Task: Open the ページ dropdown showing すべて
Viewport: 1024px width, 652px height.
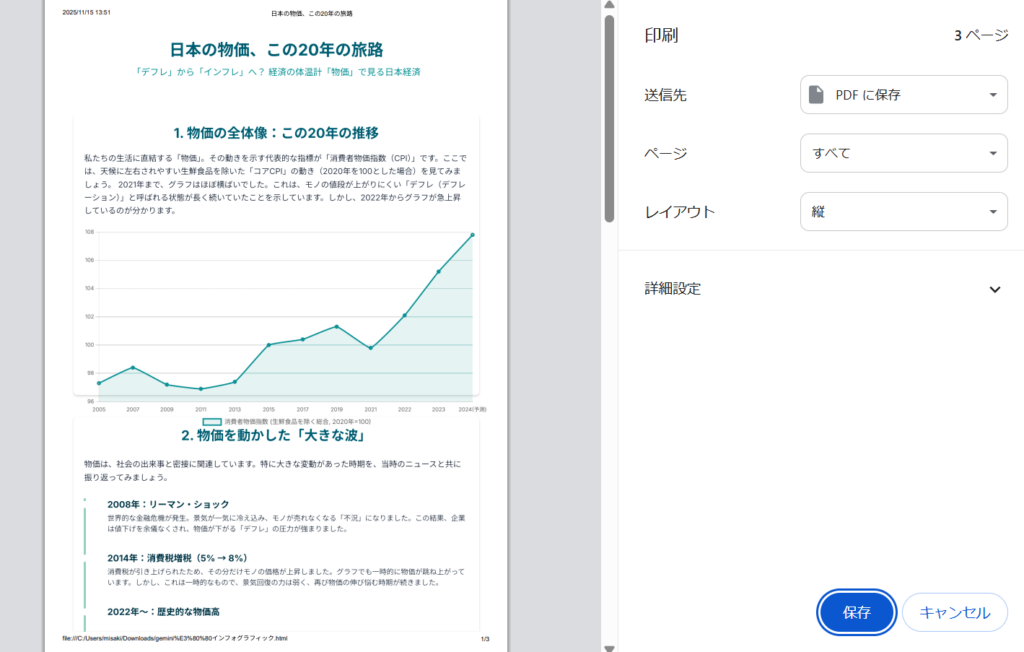Action: tap(903, 153)
